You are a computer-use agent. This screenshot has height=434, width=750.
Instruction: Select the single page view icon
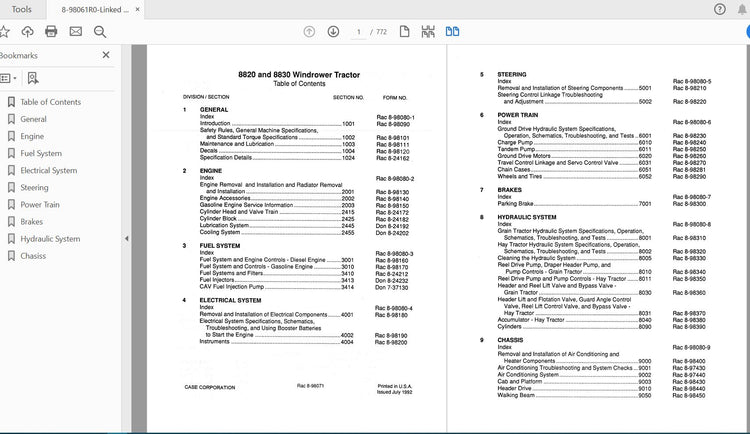tap(404, 32)
